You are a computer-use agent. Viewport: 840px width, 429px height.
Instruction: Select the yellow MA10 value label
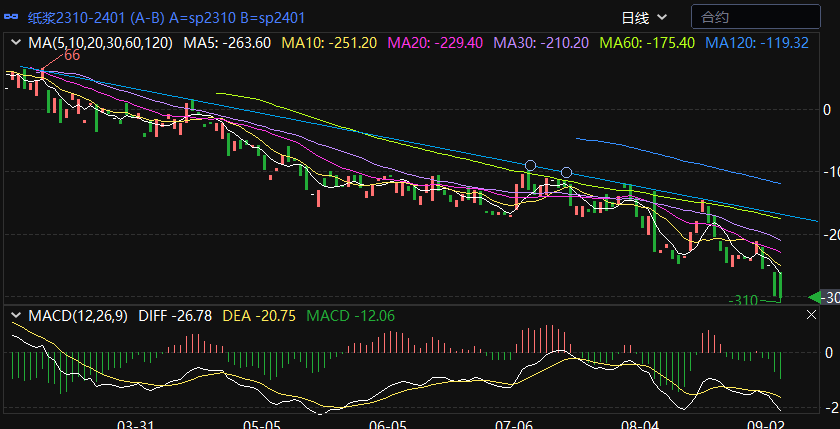[329, 43]
